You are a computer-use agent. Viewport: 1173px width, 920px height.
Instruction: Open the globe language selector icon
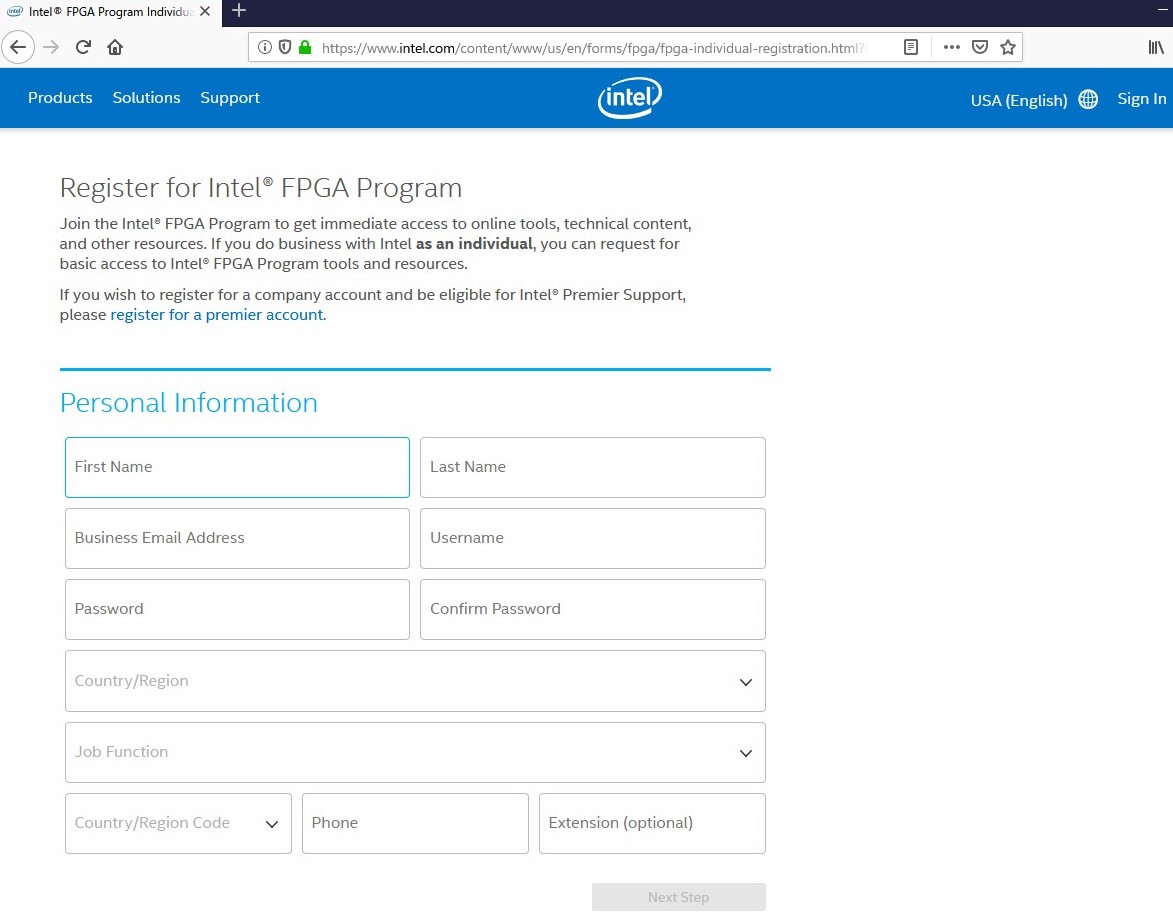1088,99
